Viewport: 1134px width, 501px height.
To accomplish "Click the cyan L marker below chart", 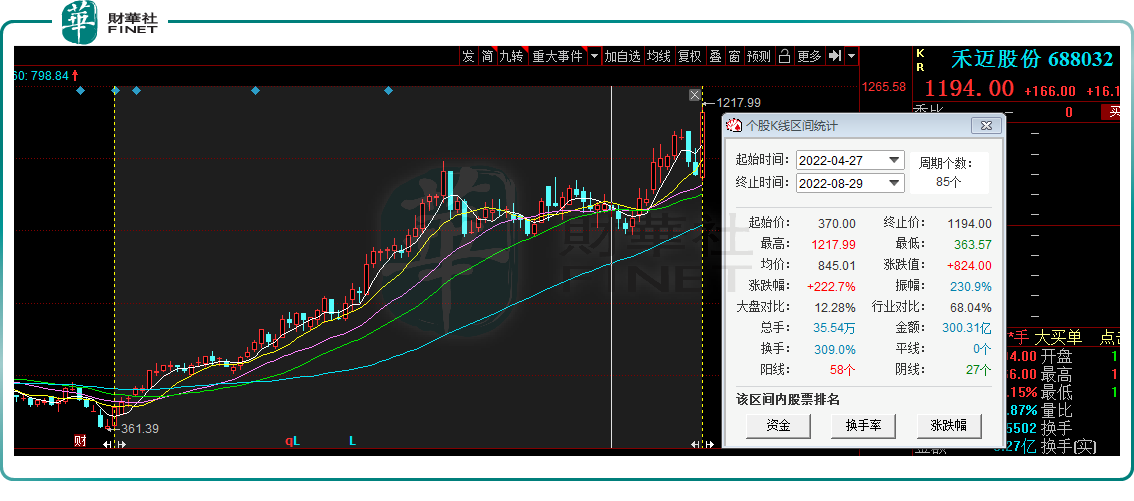I will point(353,440).
